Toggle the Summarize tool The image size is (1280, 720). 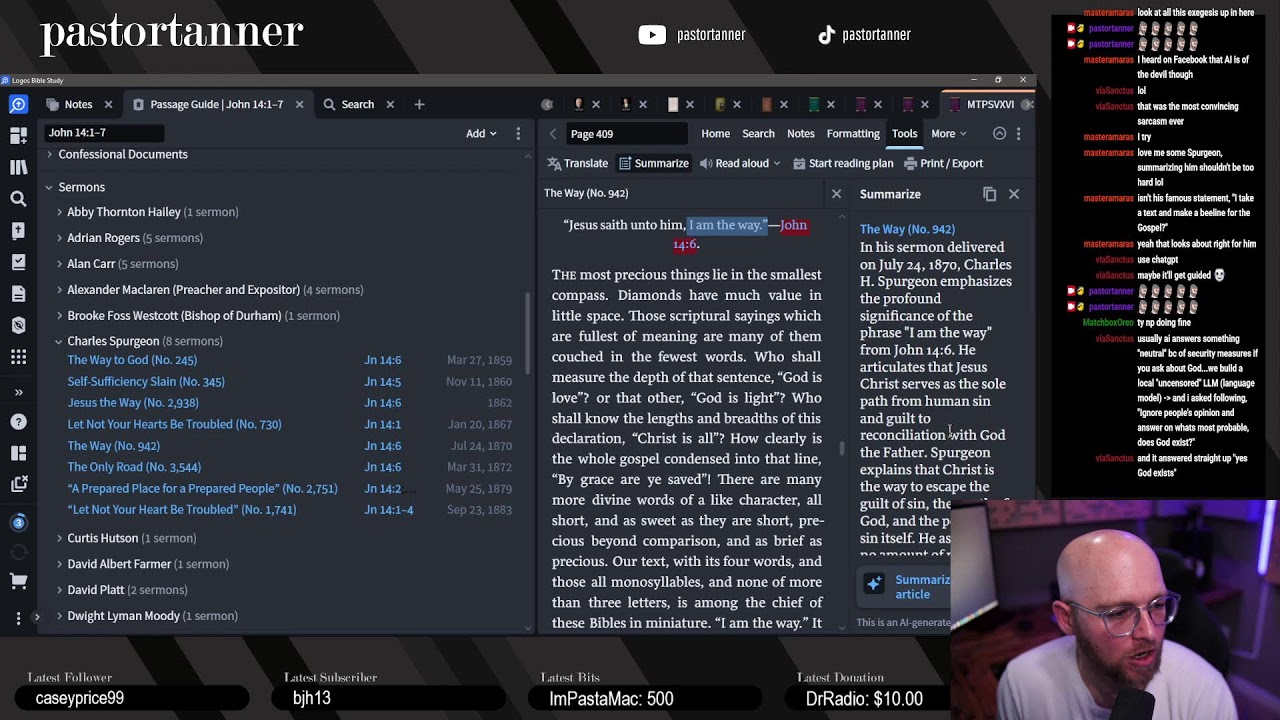point(654,163)
